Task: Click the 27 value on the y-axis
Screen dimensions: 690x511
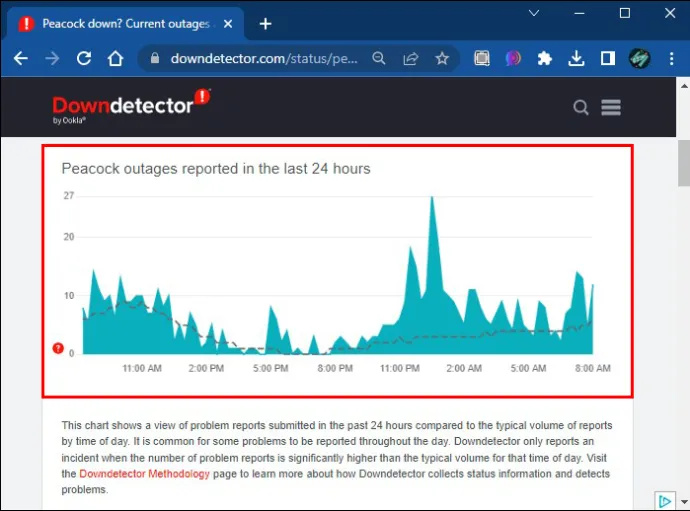Action: [69, 196]
